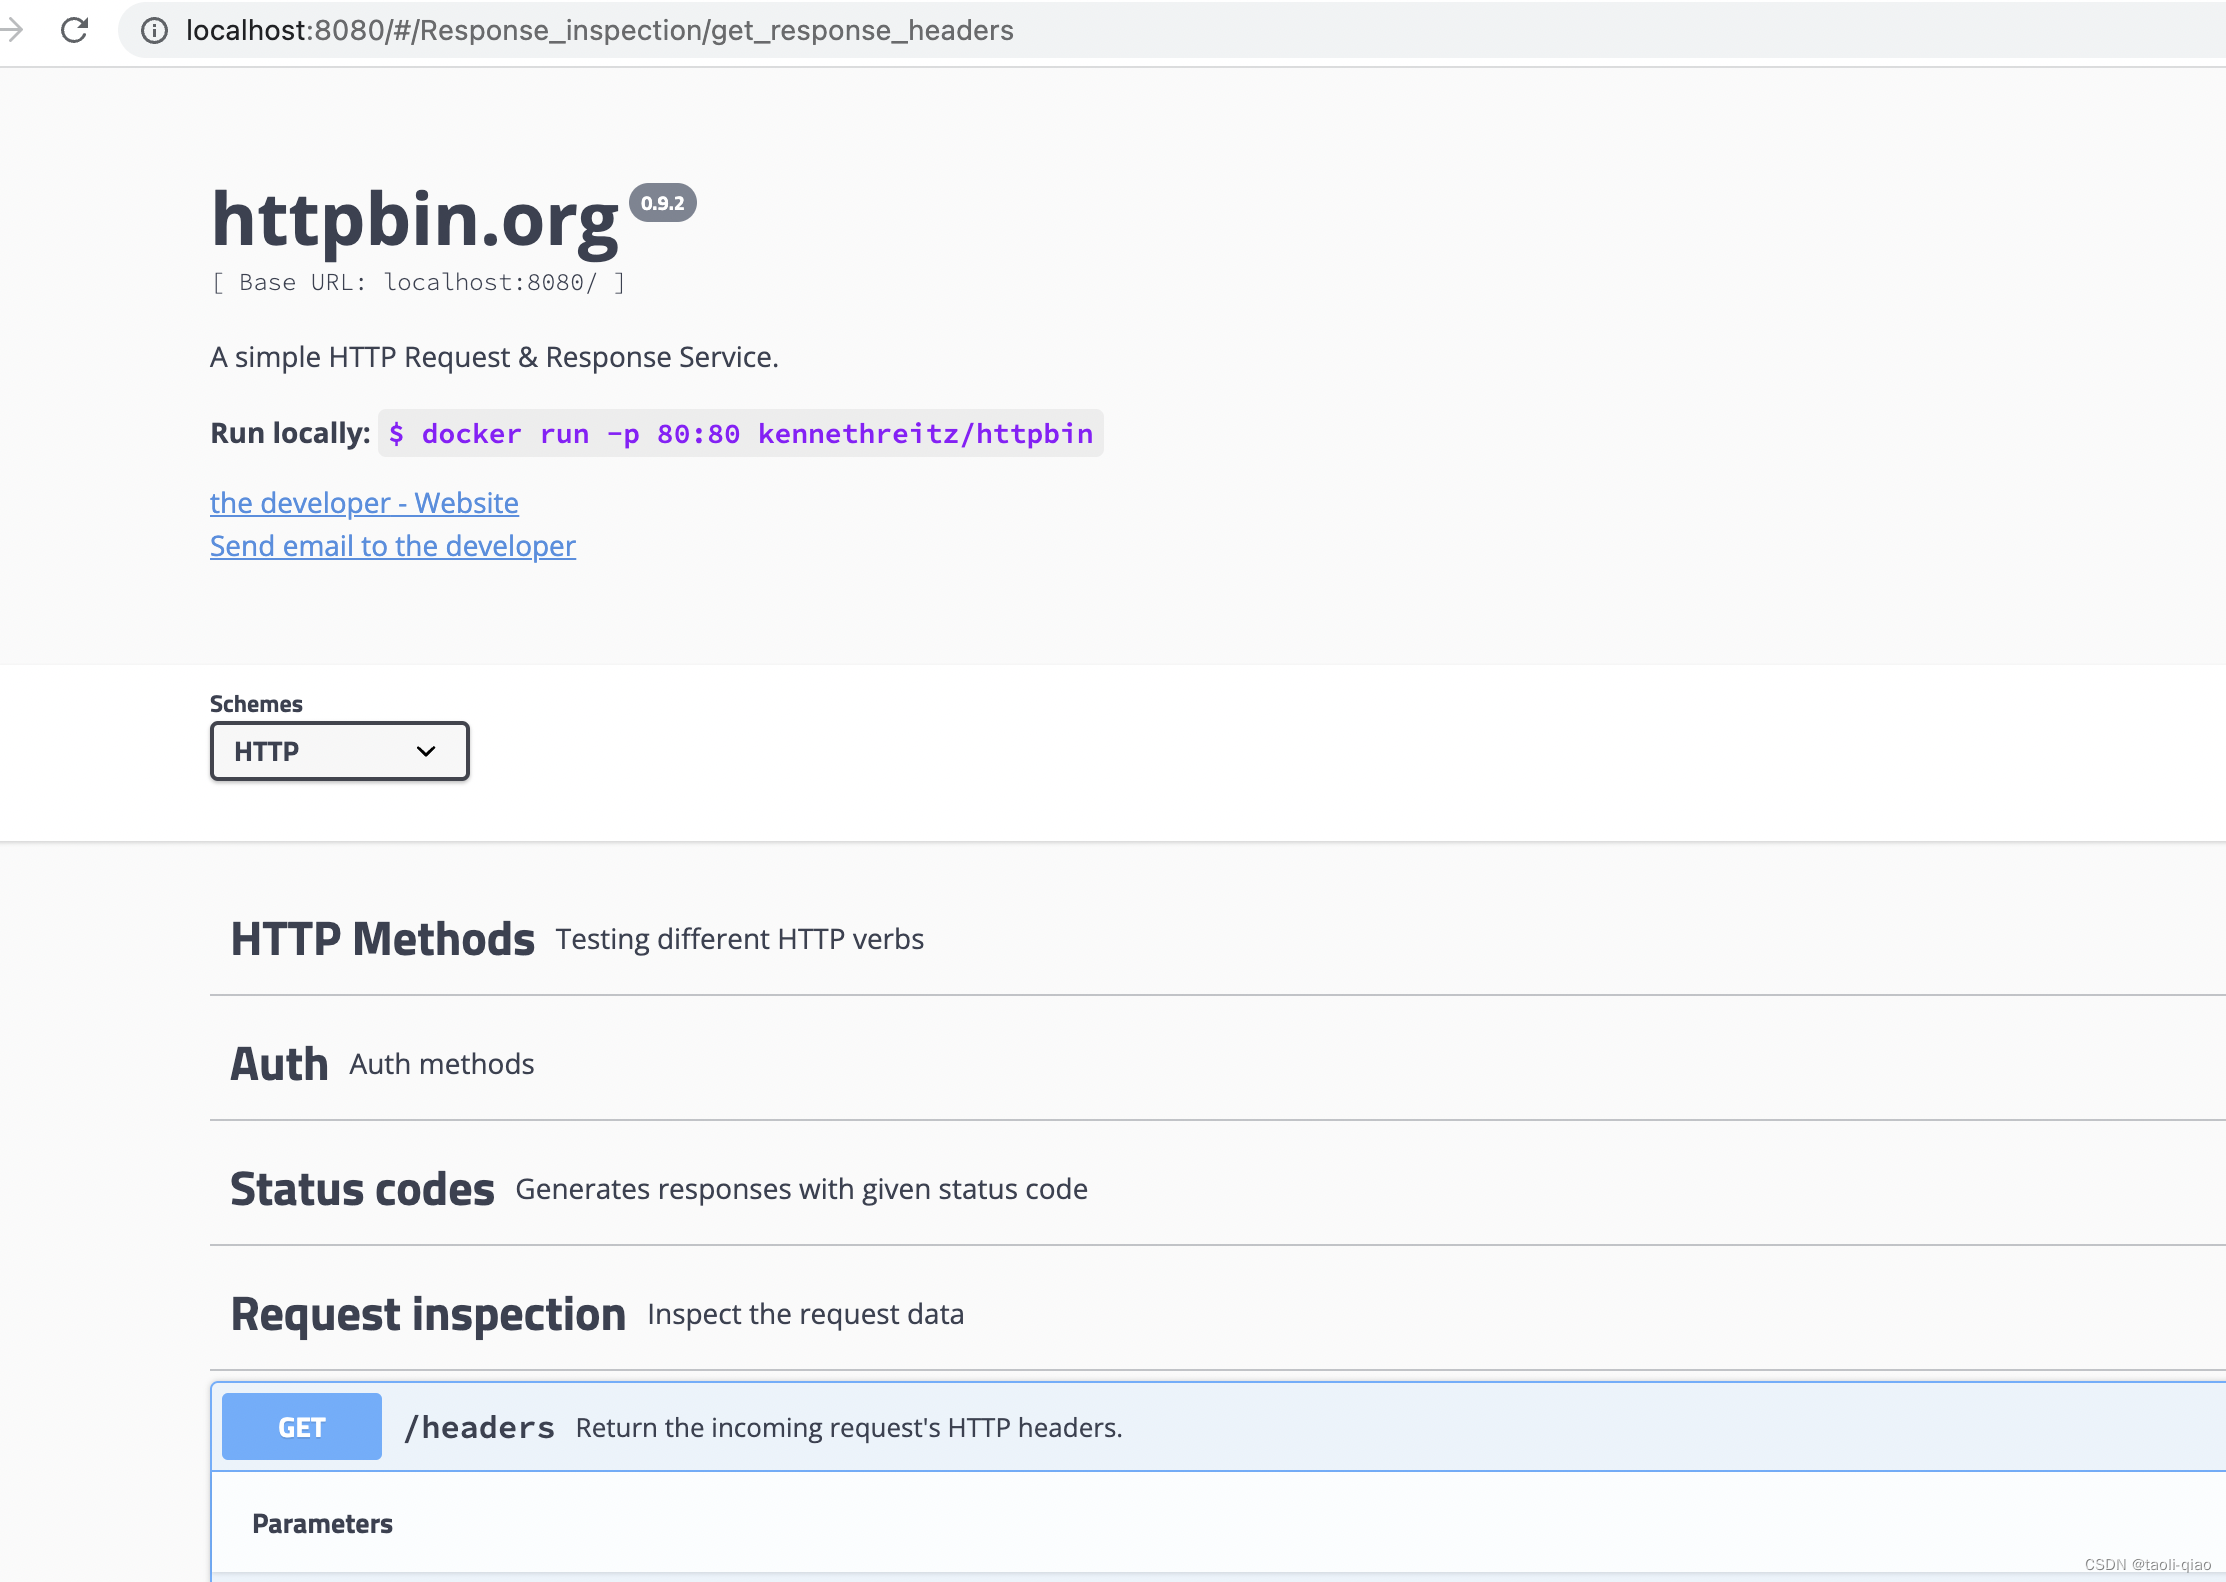
Task: Collapse the Request inspection section
Action: coord(1218,1314)
